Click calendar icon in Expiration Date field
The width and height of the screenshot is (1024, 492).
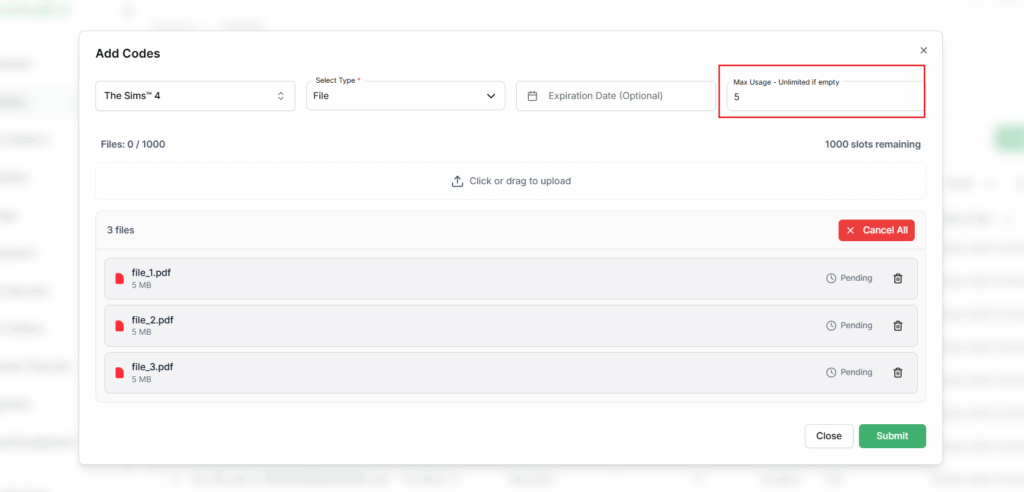[x=532, y=96]
